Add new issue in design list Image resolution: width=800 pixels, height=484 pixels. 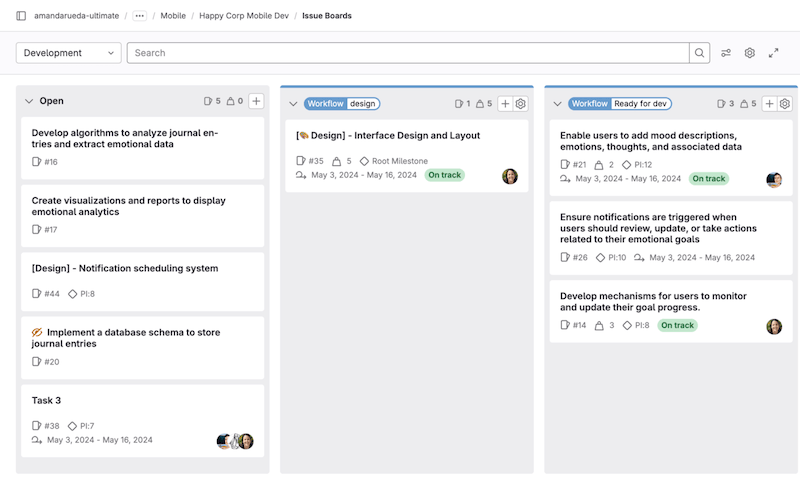[505, 104]
